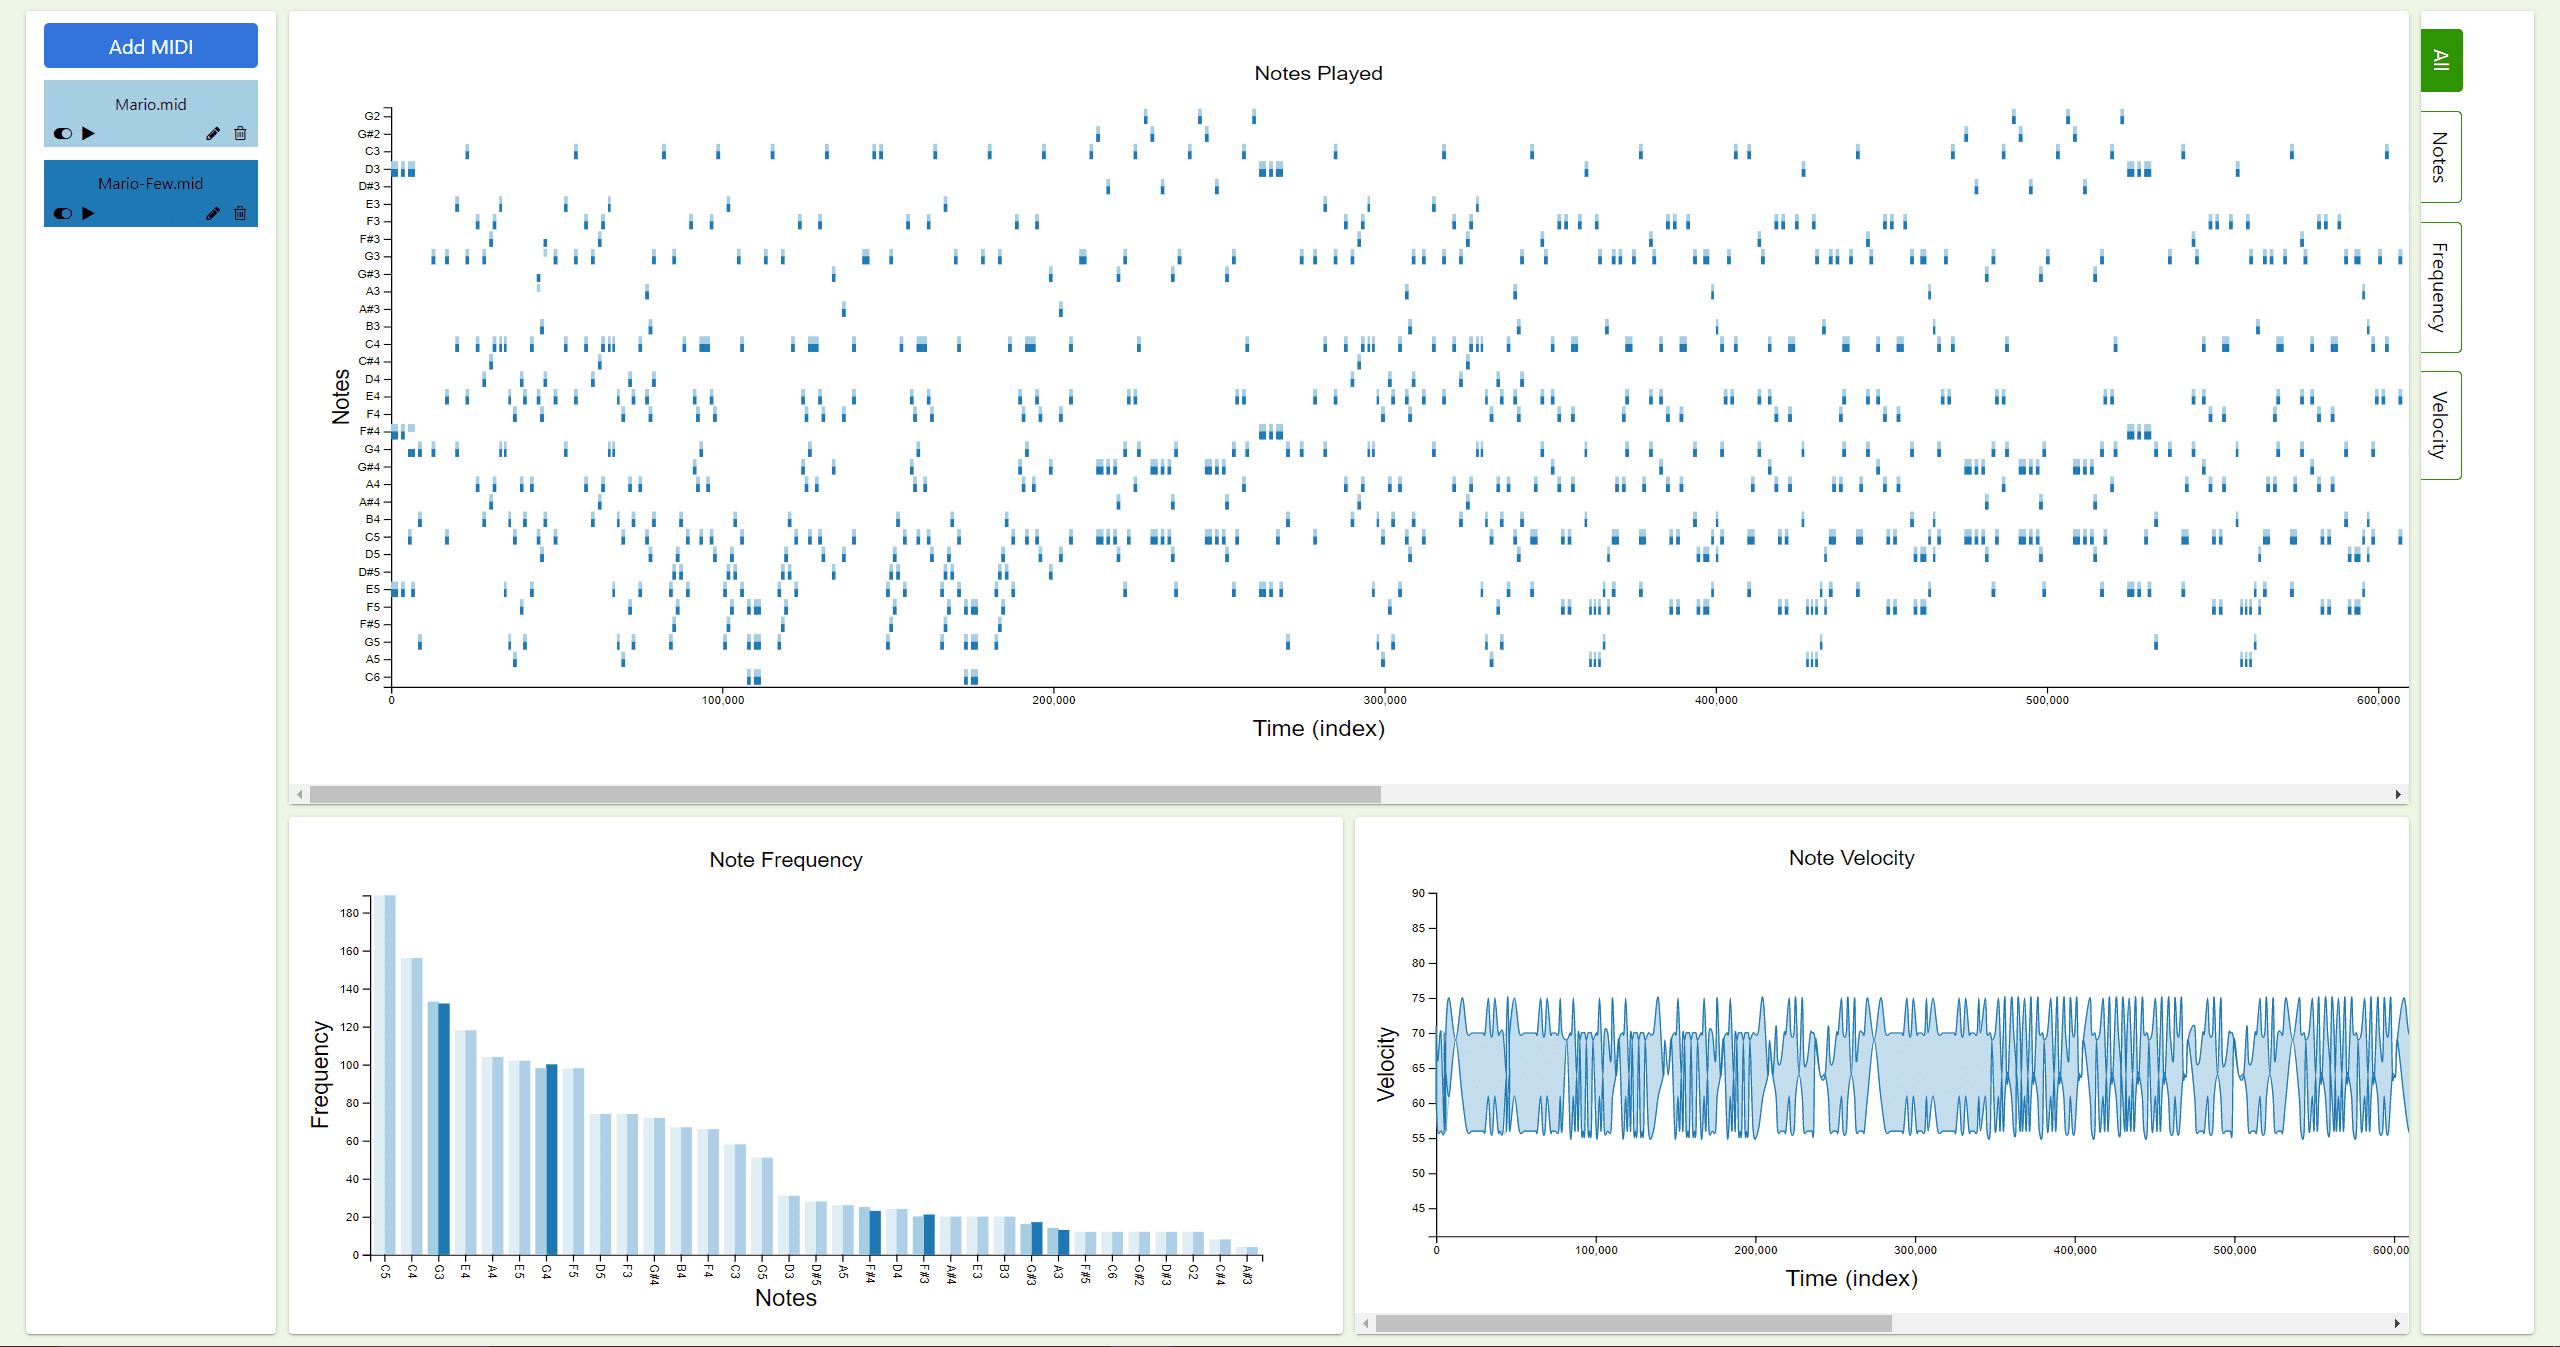
Task: Click the Note Velocity horizontal scrollbar thumb
Action: tap(1633, 1323)
